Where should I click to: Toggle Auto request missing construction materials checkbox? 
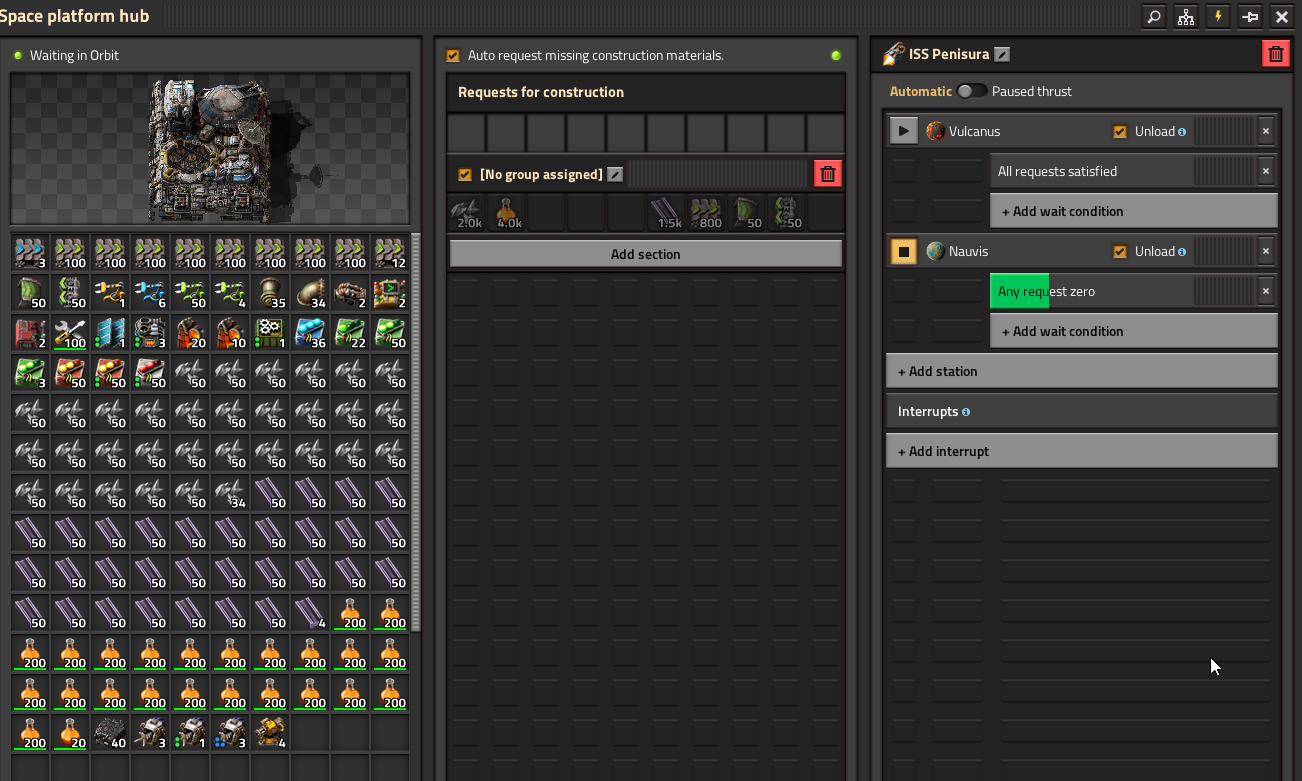click(x=453, y=56)
